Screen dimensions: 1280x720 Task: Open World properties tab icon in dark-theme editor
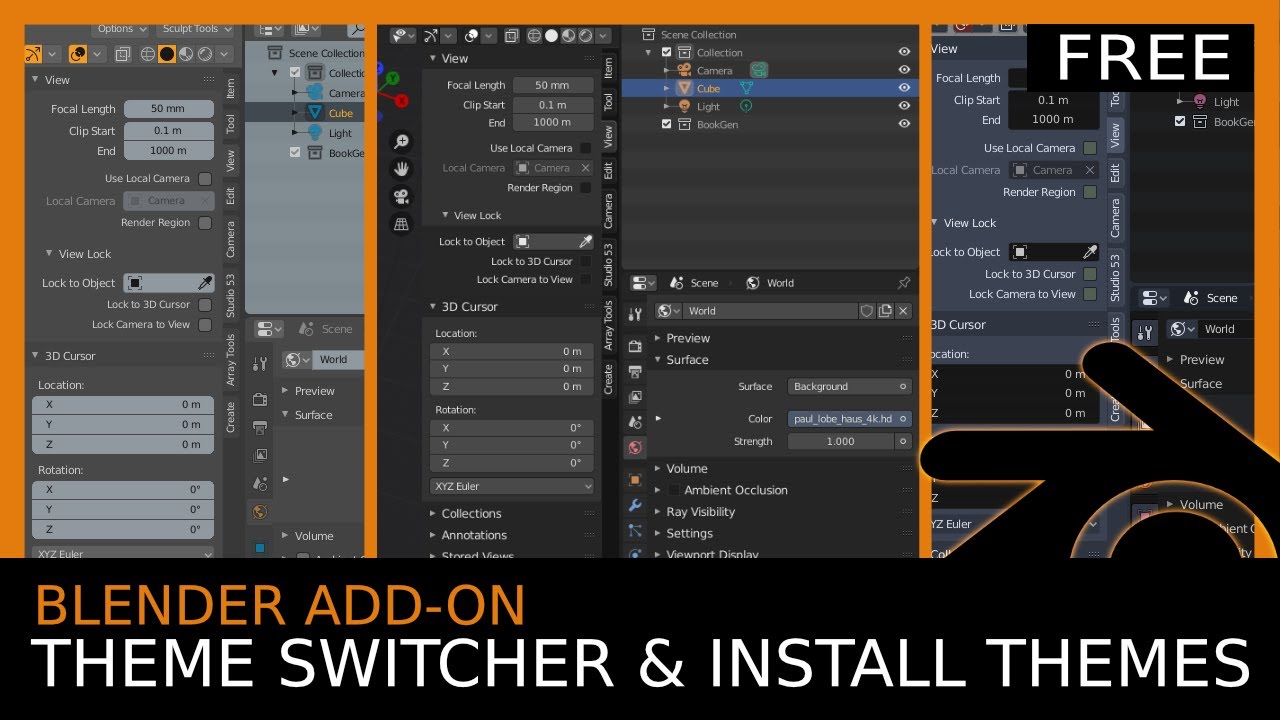635,448
